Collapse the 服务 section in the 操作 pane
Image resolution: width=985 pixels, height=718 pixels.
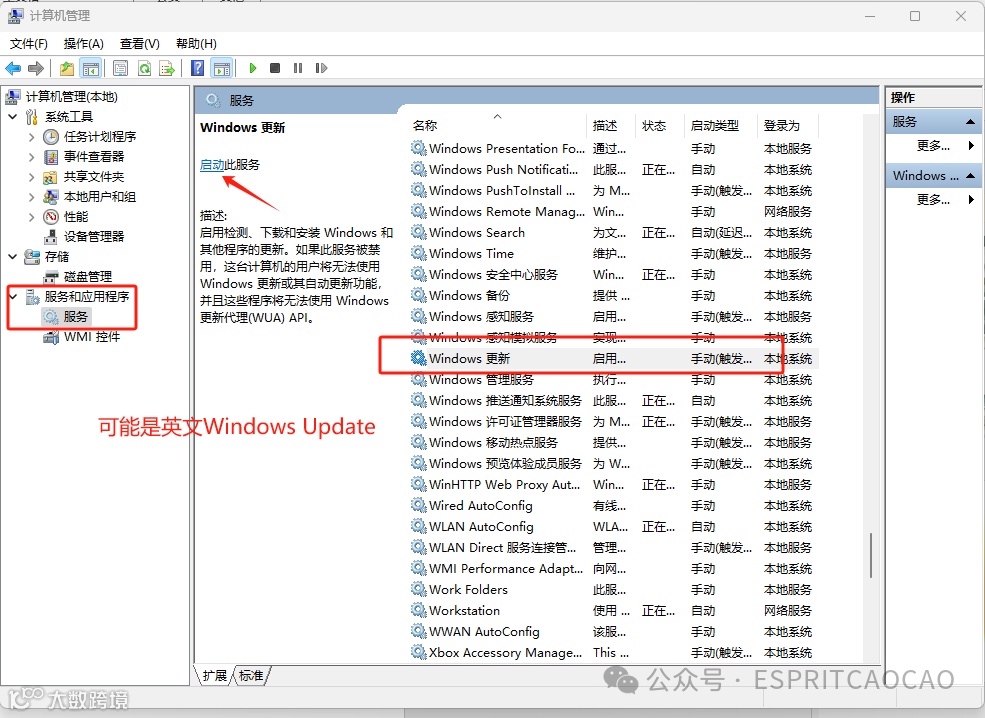970,122
